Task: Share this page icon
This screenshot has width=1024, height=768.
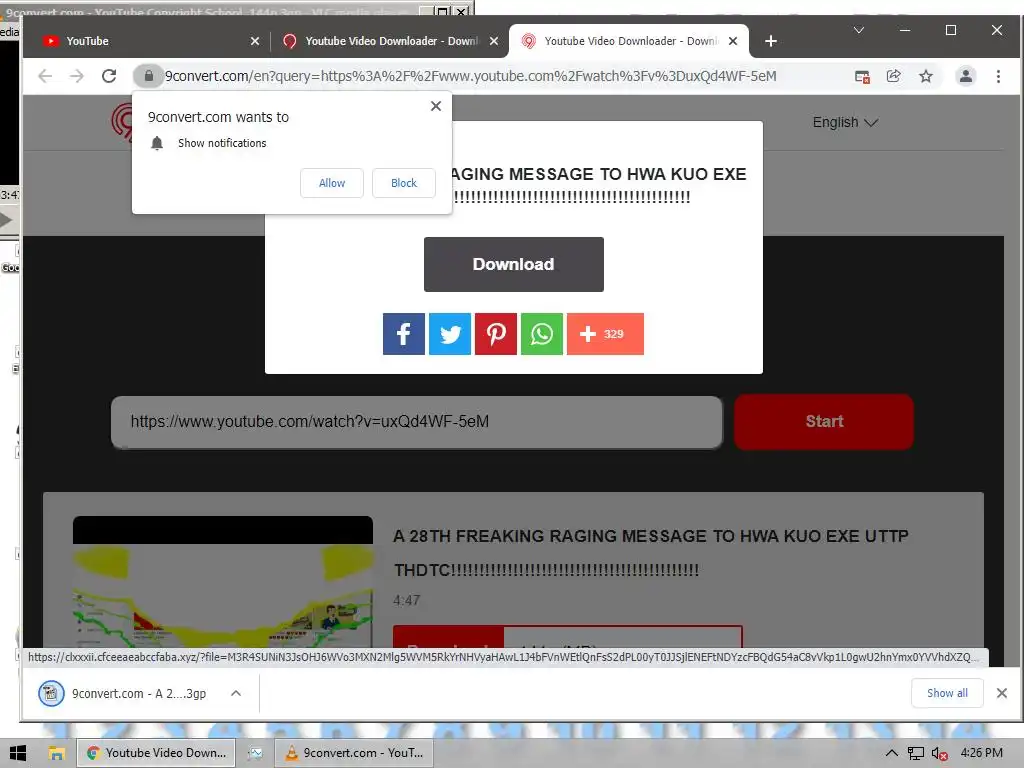Action: click(893, 76)
